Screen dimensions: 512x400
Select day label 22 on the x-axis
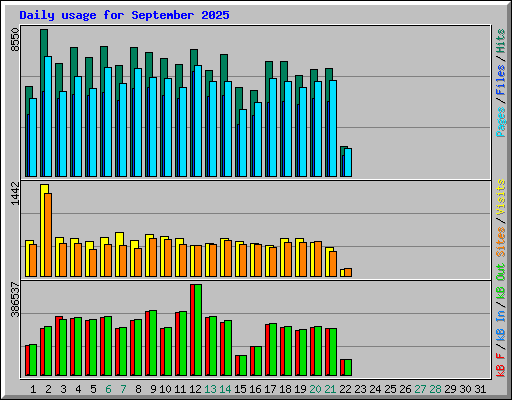click(345, 389)
